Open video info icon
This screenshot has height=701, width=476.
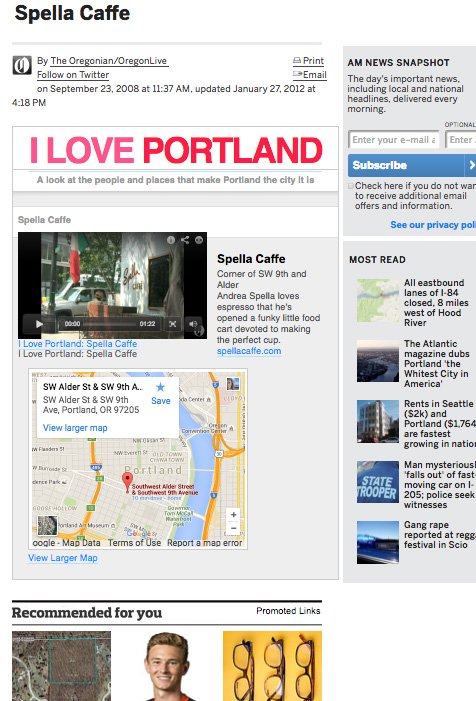pyautogui.click(x=171, y=240)
